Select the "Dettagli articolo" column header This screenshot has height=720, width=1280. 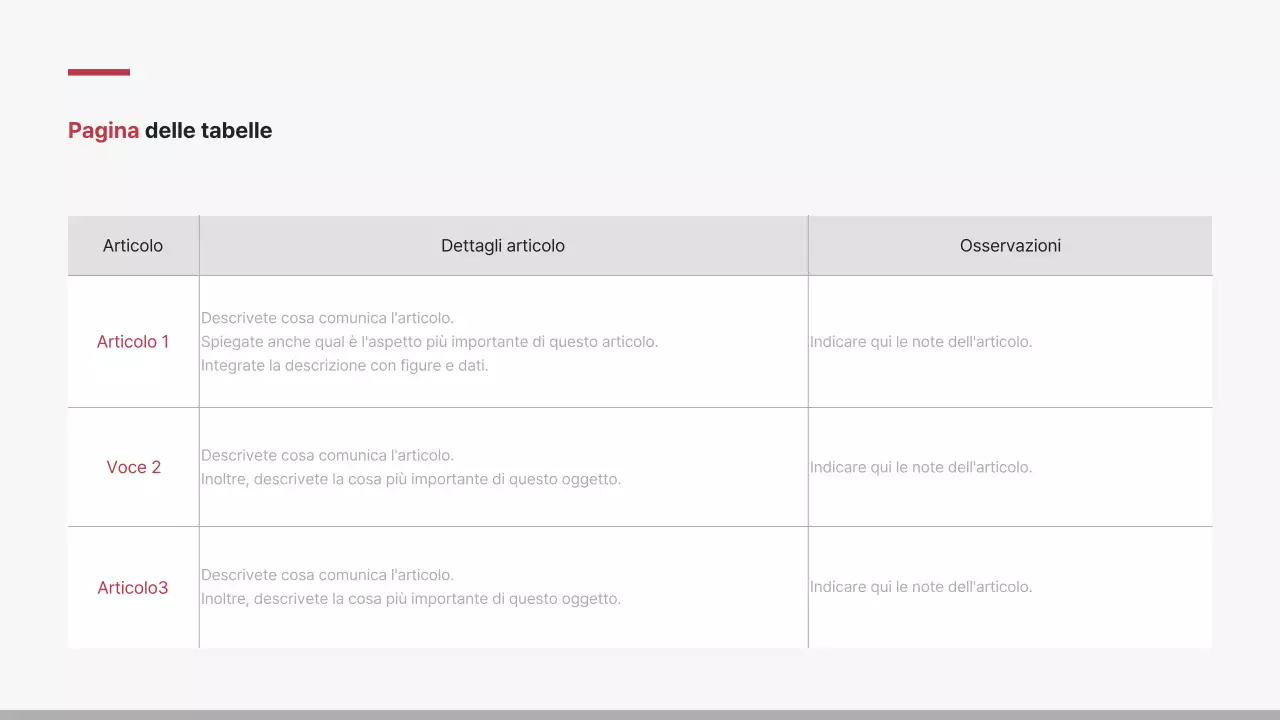click(x=503, y=246)
